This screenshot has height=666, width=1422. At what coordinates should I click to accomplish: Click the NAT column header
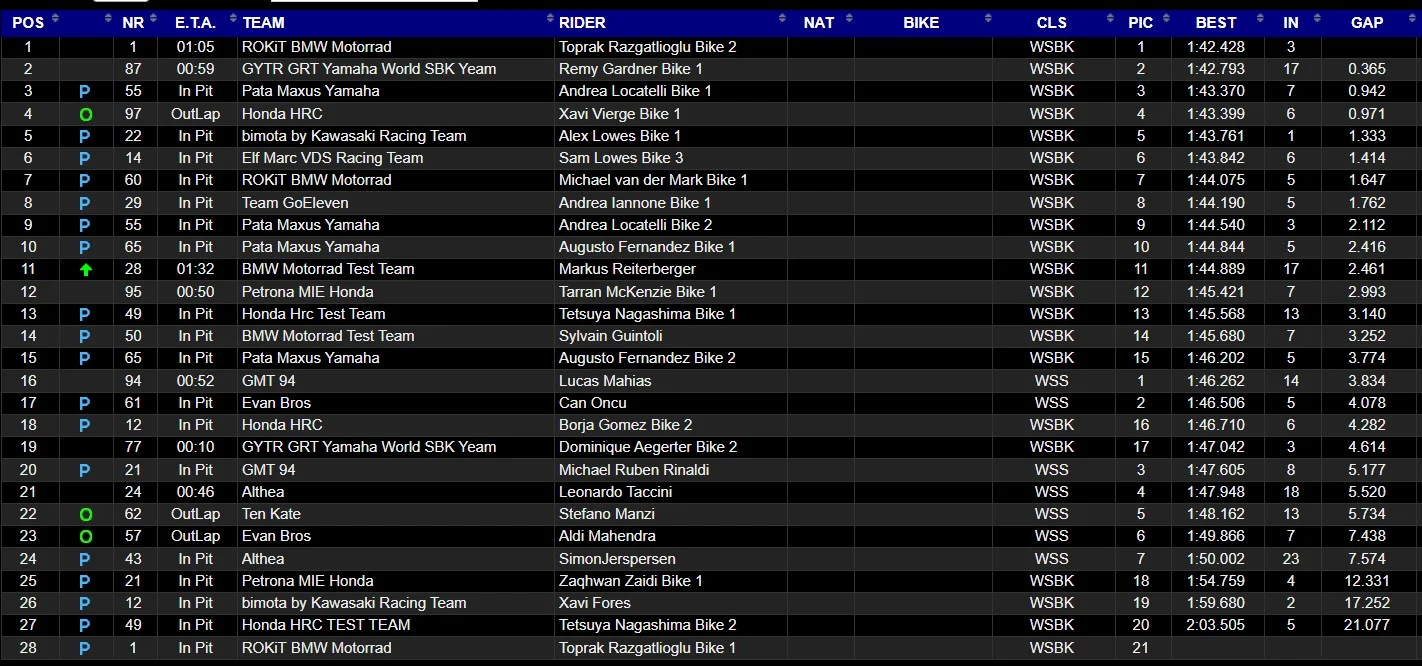[x=820, y=21]
